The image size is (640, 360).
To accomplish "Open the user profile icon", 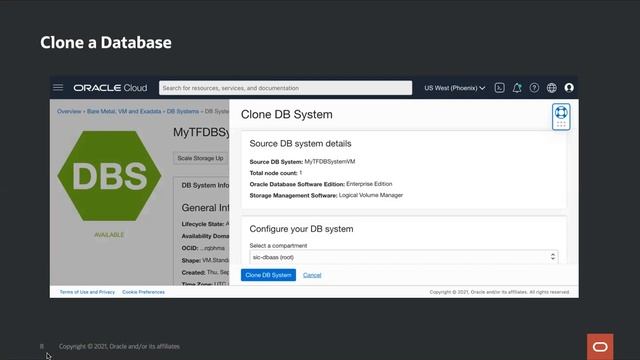I will coord(569,88).
